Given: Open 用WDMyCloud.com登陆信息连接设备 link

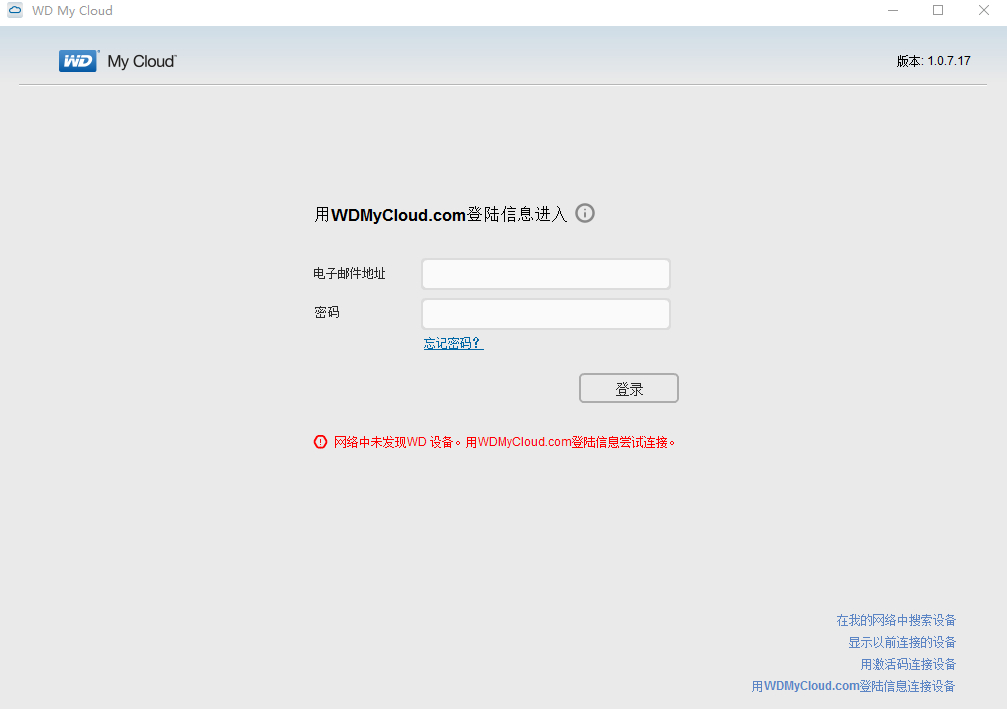Looking at the screenshot, I should point(854,686).
